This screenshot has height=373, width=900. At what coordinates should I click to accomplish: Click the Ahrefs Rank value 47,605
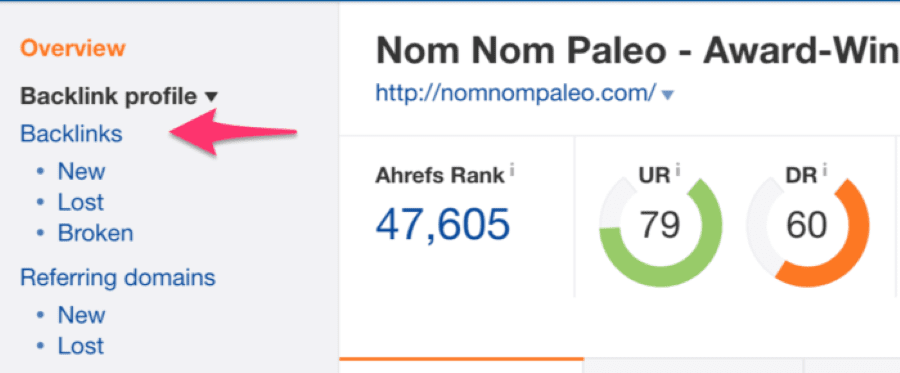click(443, 223)
